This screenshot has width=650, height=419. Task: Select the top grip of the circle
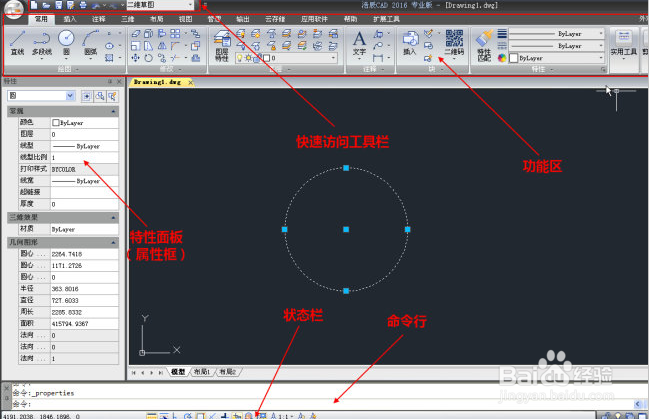346,168
